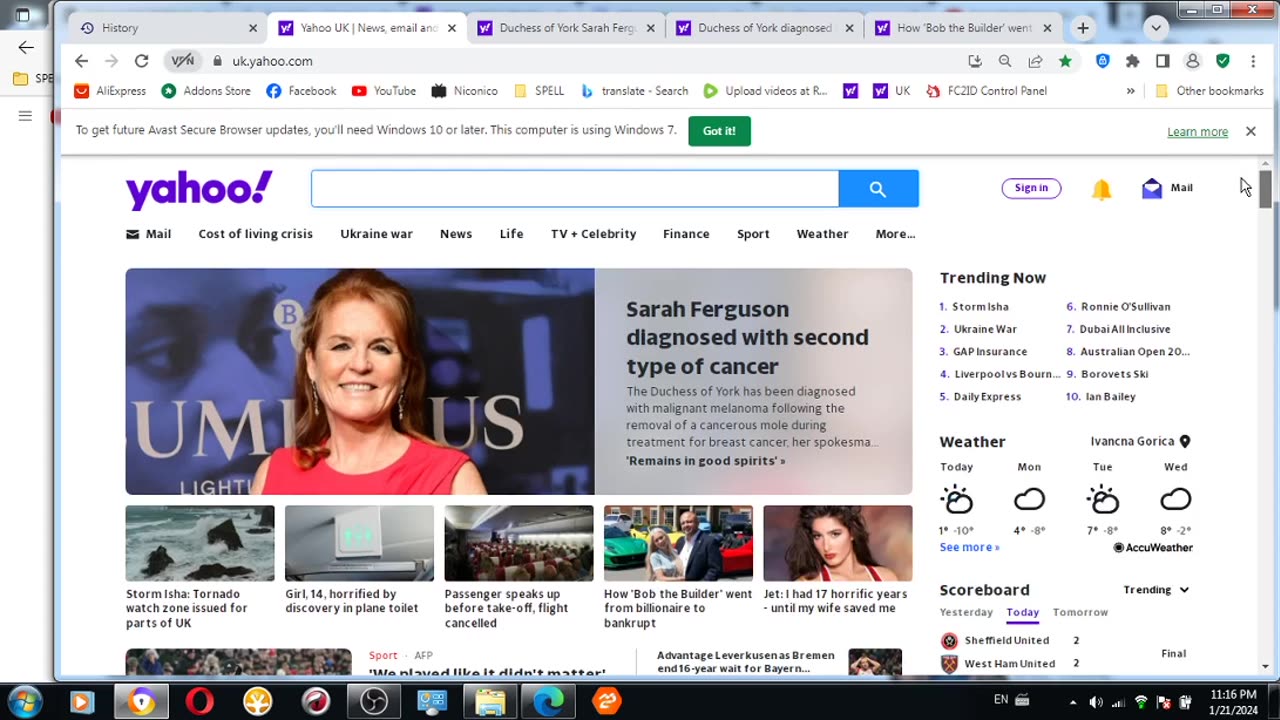Click the Yahoo logo
1280x720 pixels.
[199, 189]
